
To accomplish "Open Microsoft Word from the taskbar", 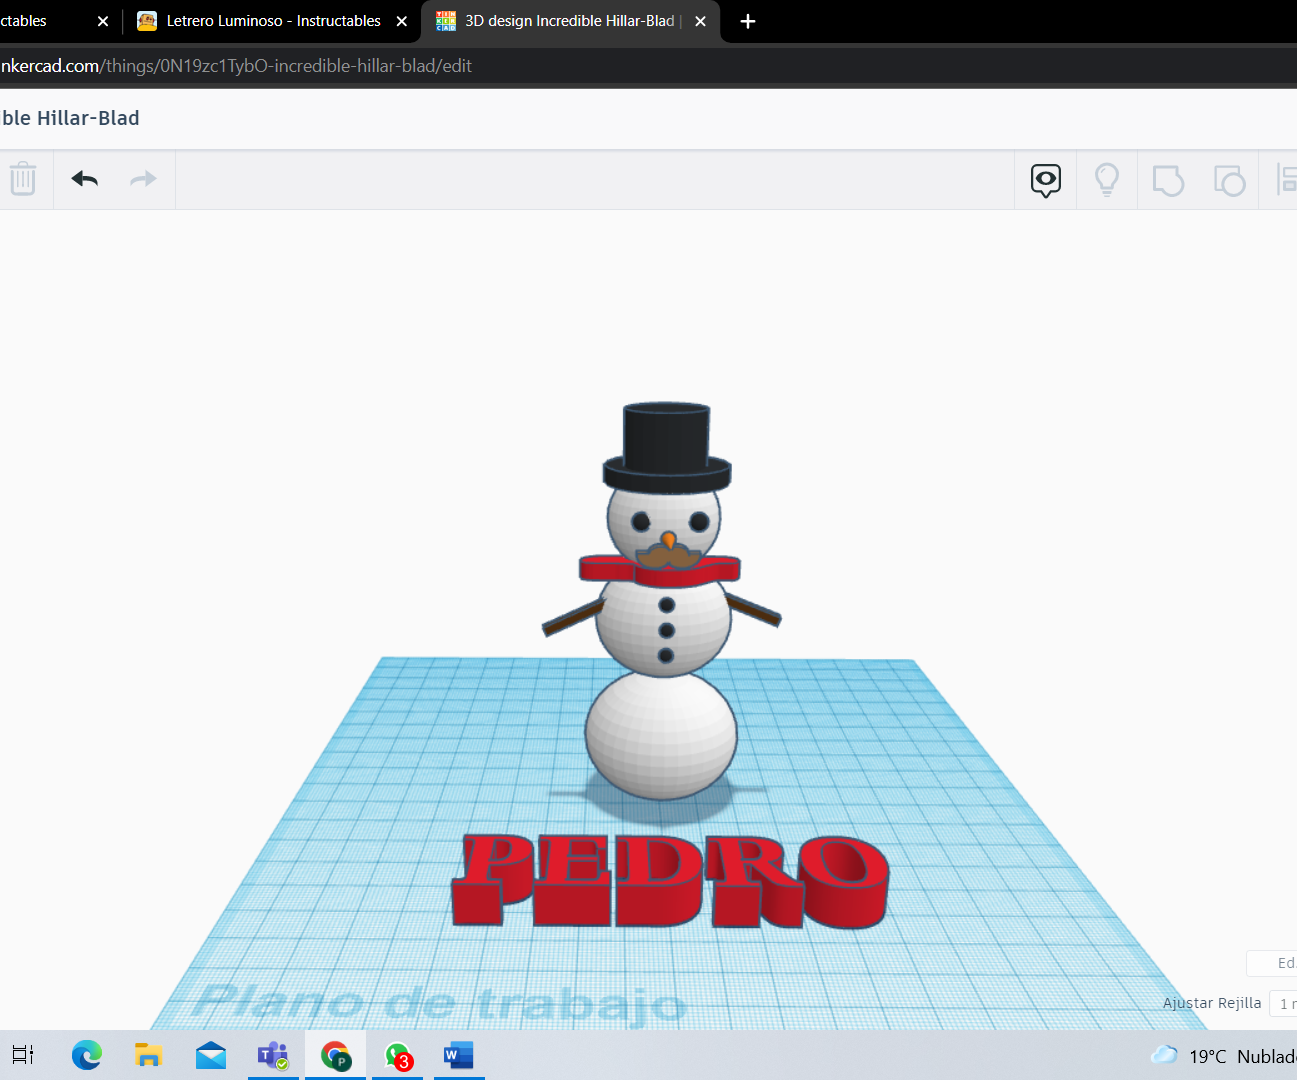I will [x=459, y=1055].
